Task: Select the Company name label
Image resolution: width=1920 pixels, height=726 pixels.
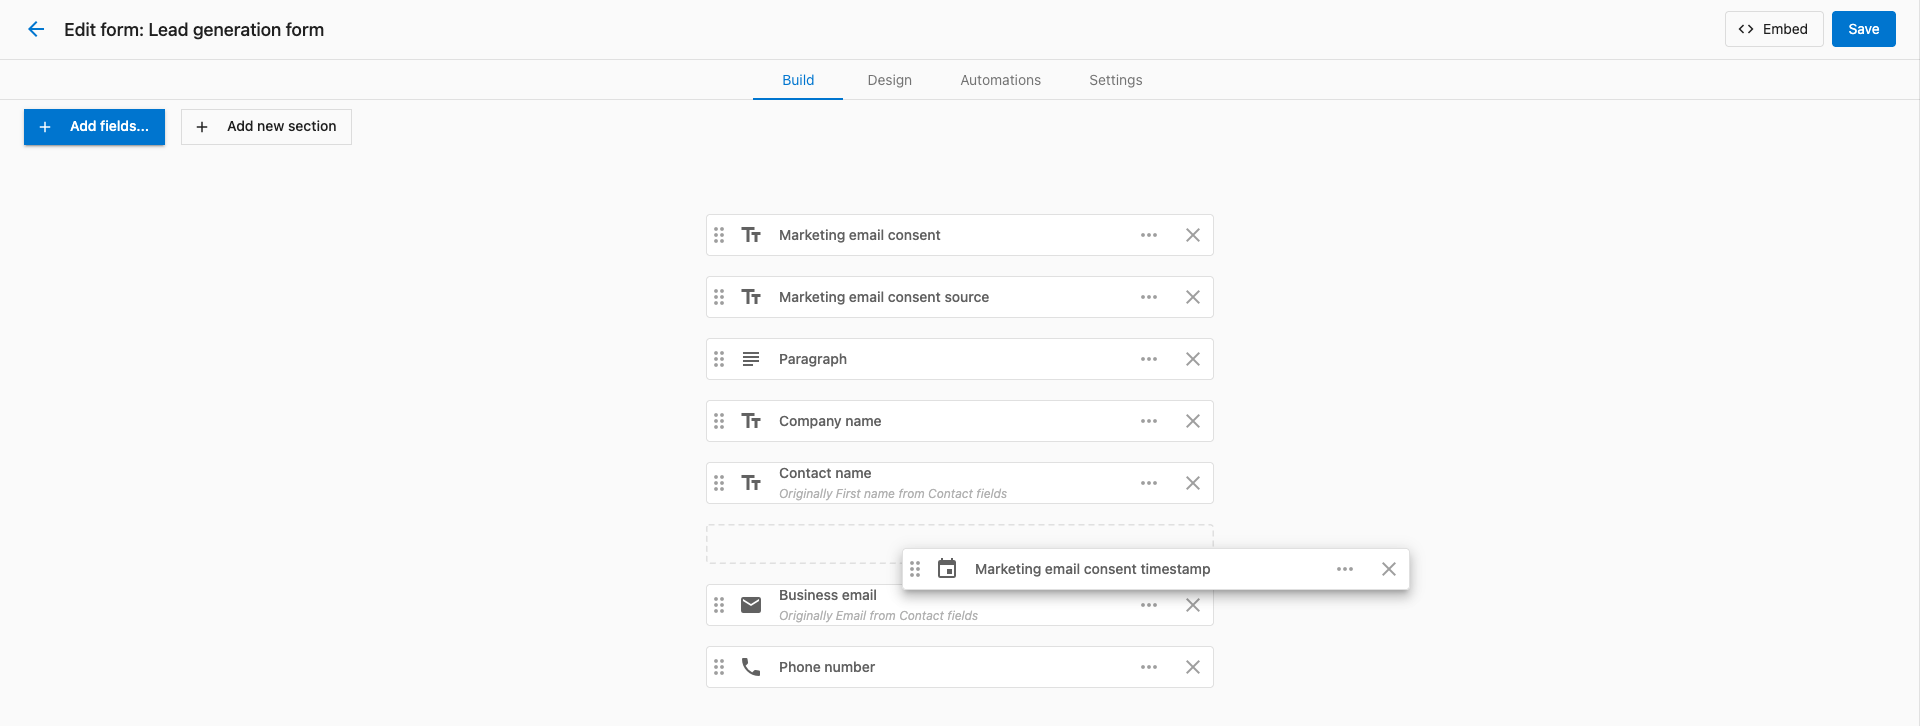Action: (x=830, y=421)
